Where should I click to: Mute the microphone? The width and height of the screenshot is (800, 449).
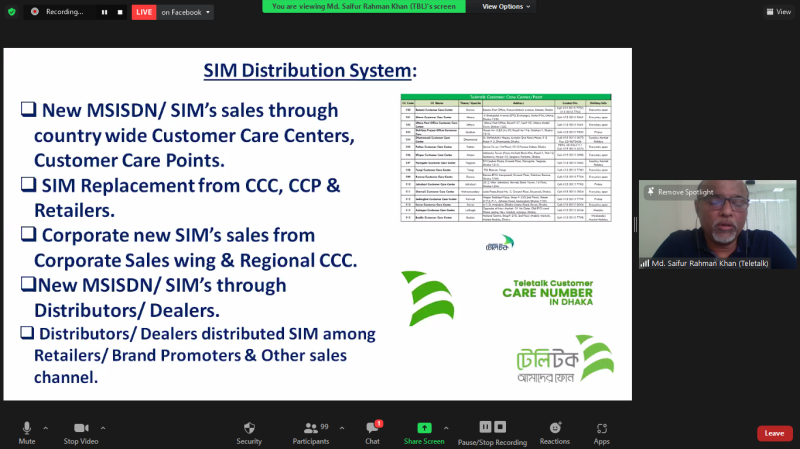pyautogui.click(x=26, y=428)
